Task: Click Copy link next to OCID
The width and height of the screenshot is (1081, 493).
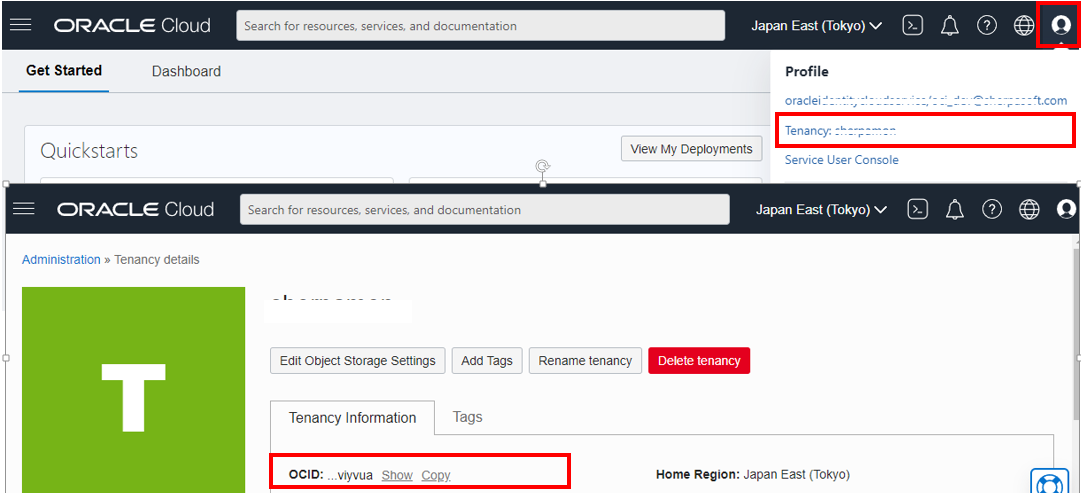Action: 436,475
